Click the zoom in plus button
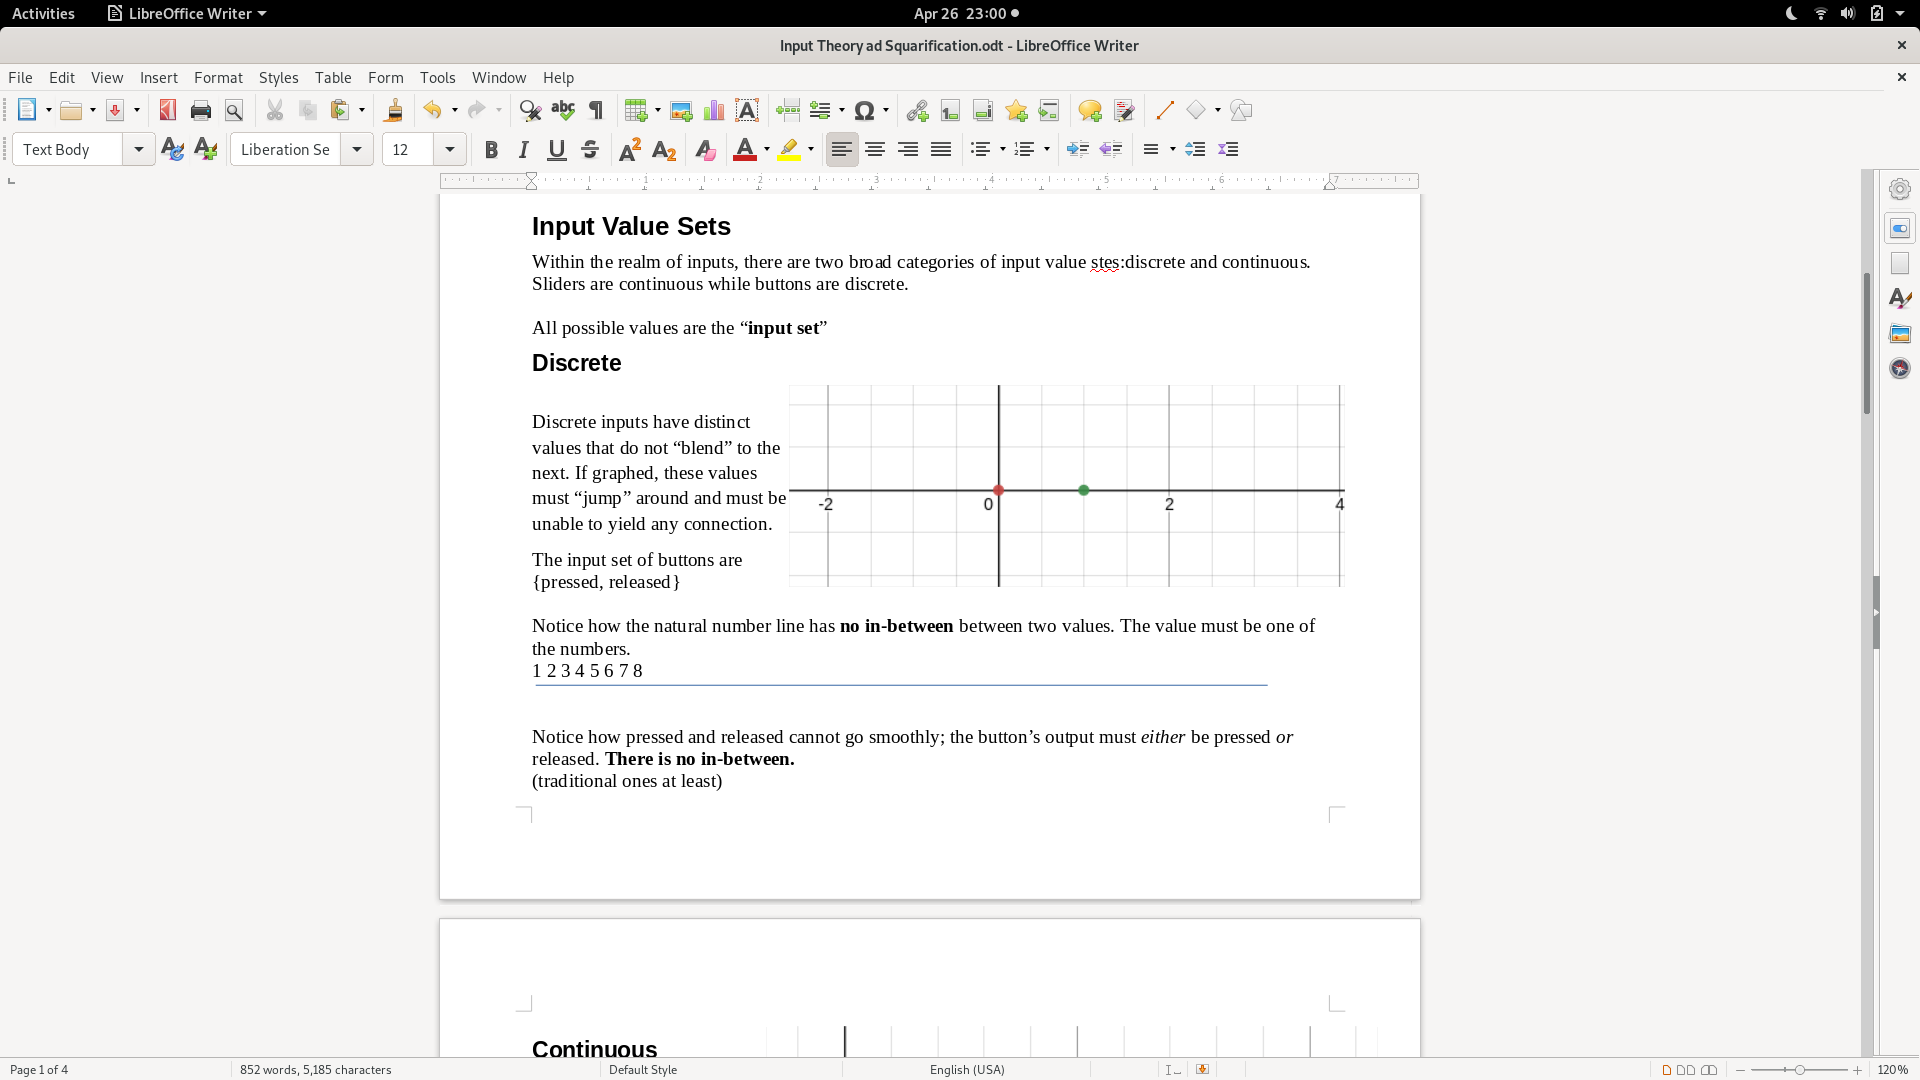Image resolution: width=1920 pixels, height=1080 pixels. (x=1857, y=1070)
